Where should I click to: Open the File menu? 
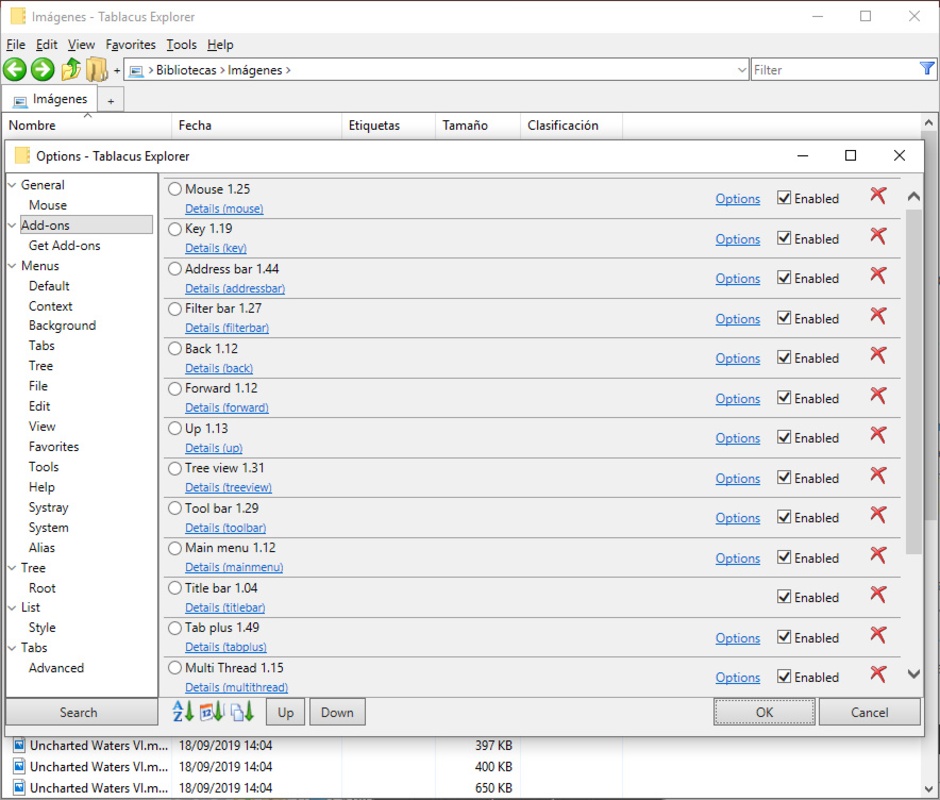pyautogui.click(x=16, y=44)
